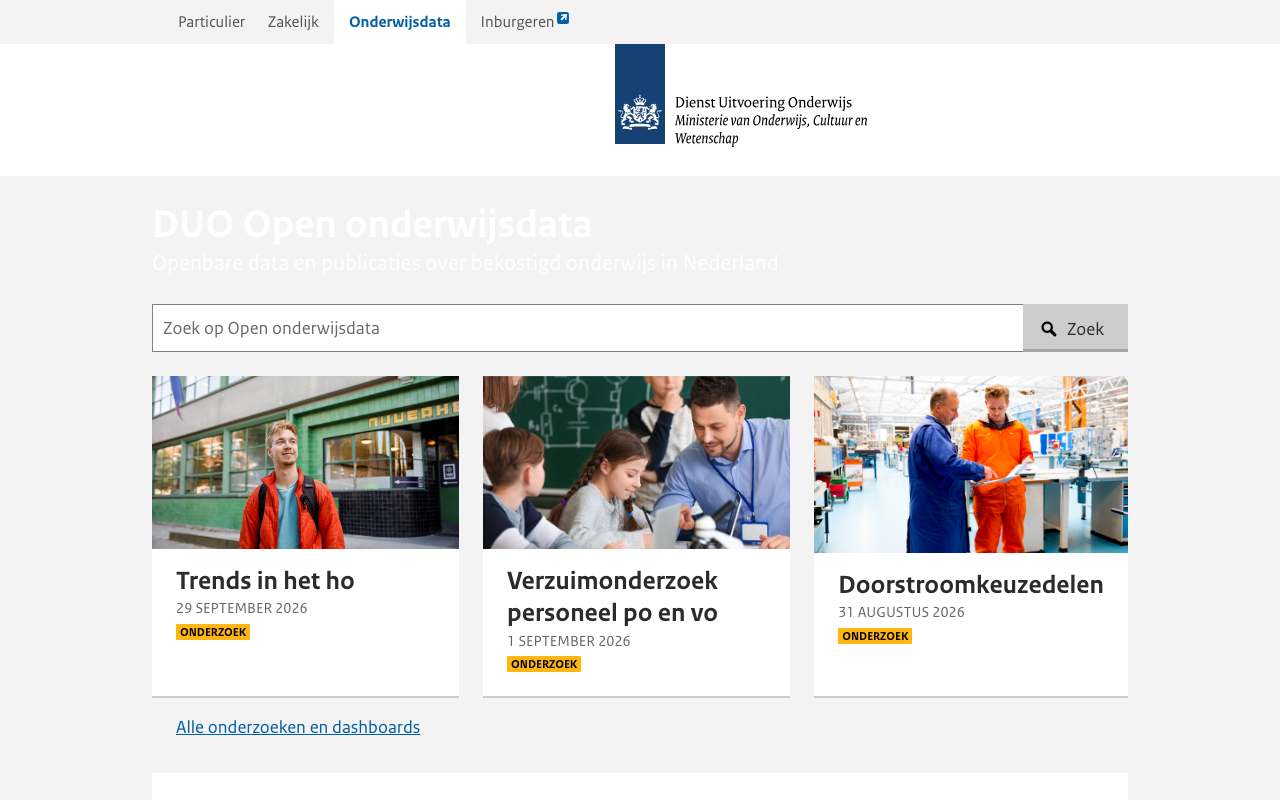Click Onderzoek label under Trends in het ho
1280x800 pixels.
coord(213,632)
